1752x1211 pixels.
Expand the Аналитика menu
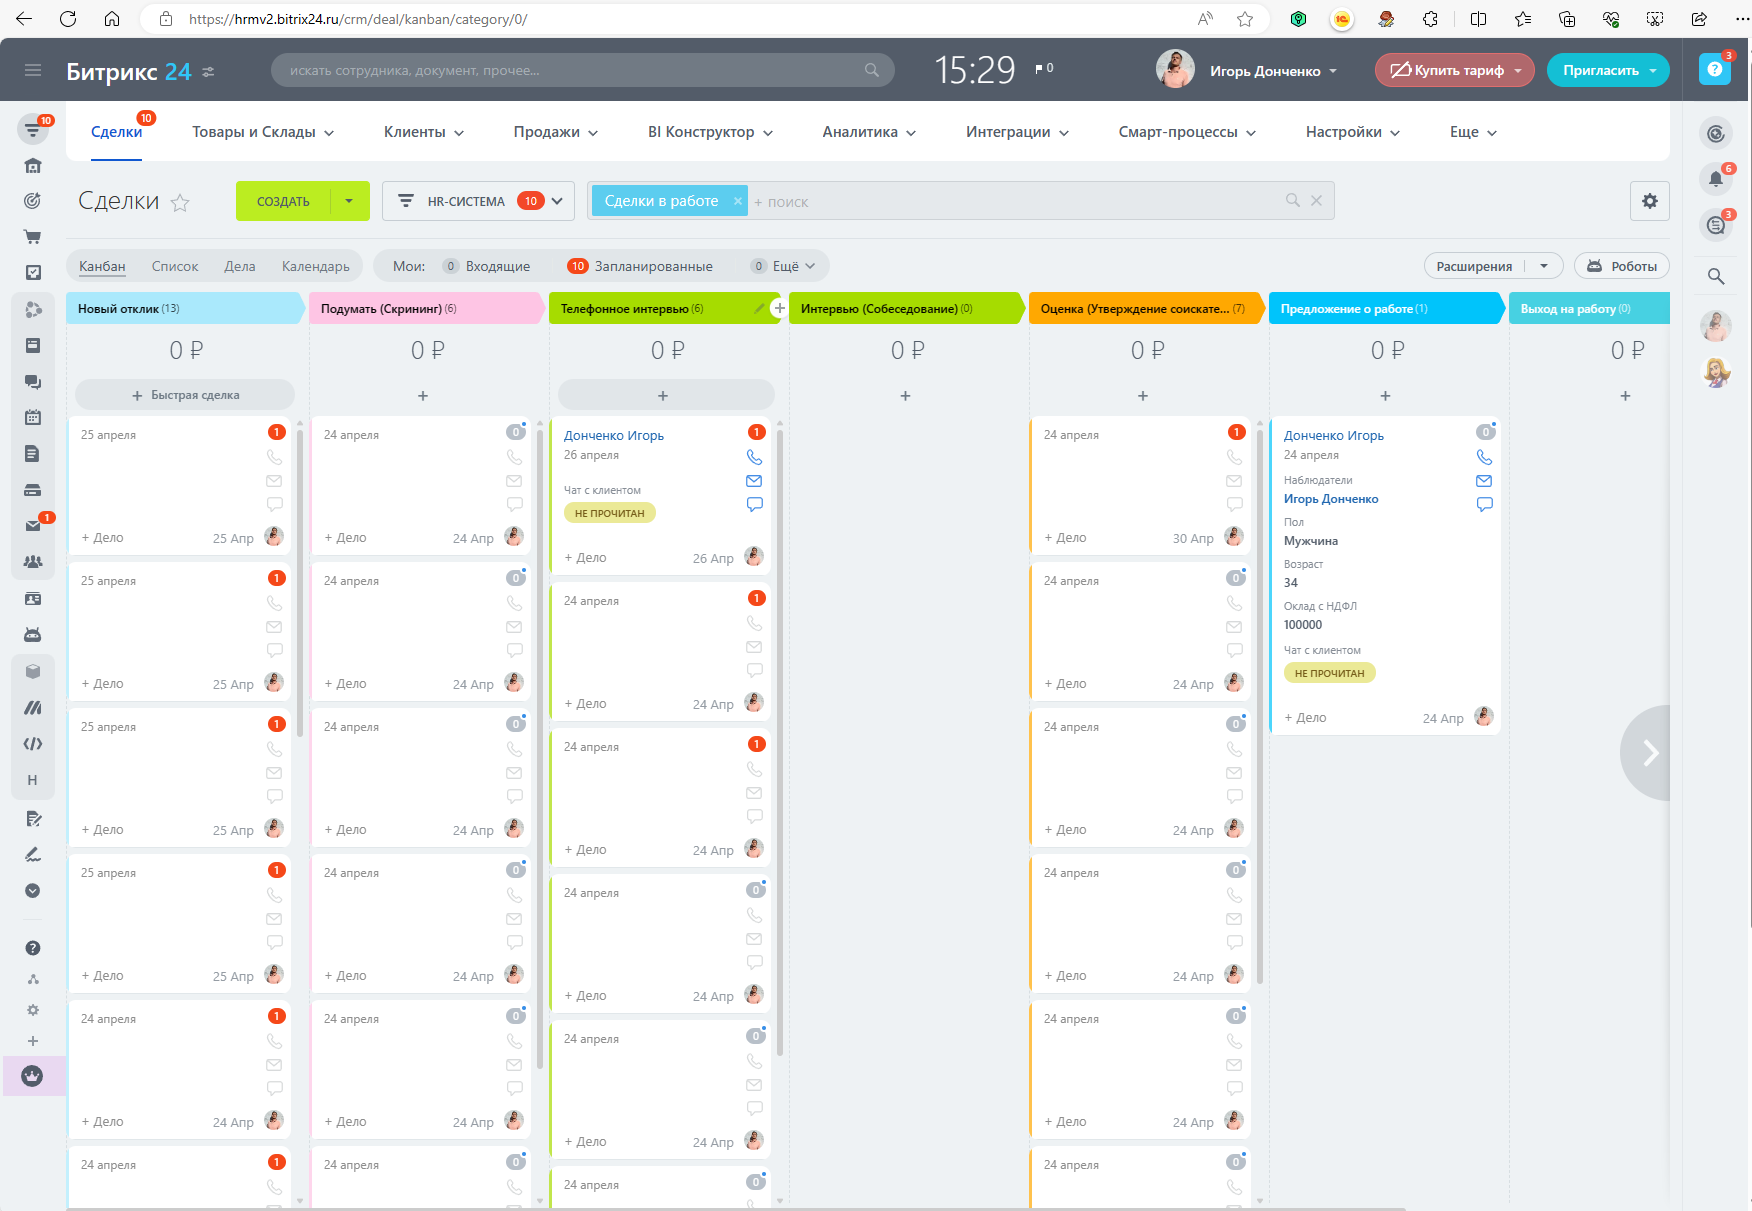(869, 132)
